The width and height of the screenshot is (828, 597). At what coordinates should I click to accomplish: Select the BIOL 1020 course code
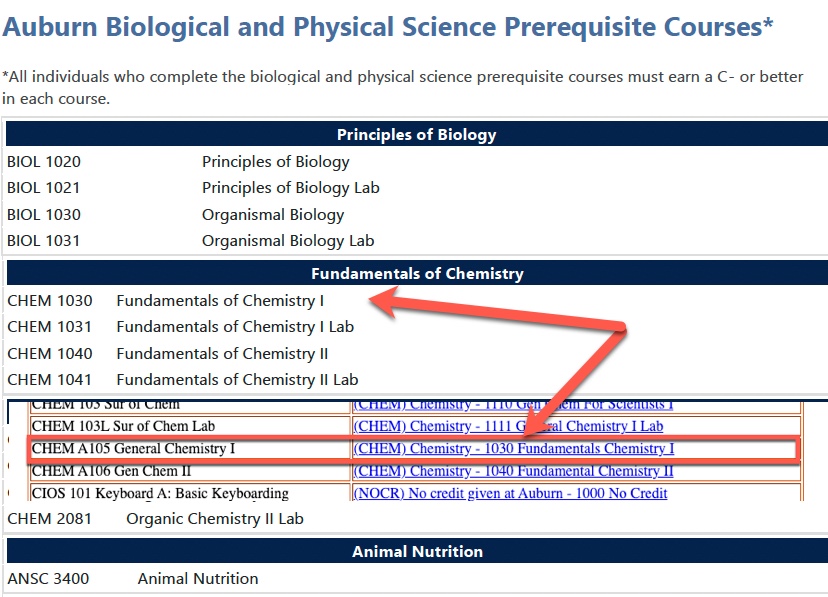(x=44, y=162)
